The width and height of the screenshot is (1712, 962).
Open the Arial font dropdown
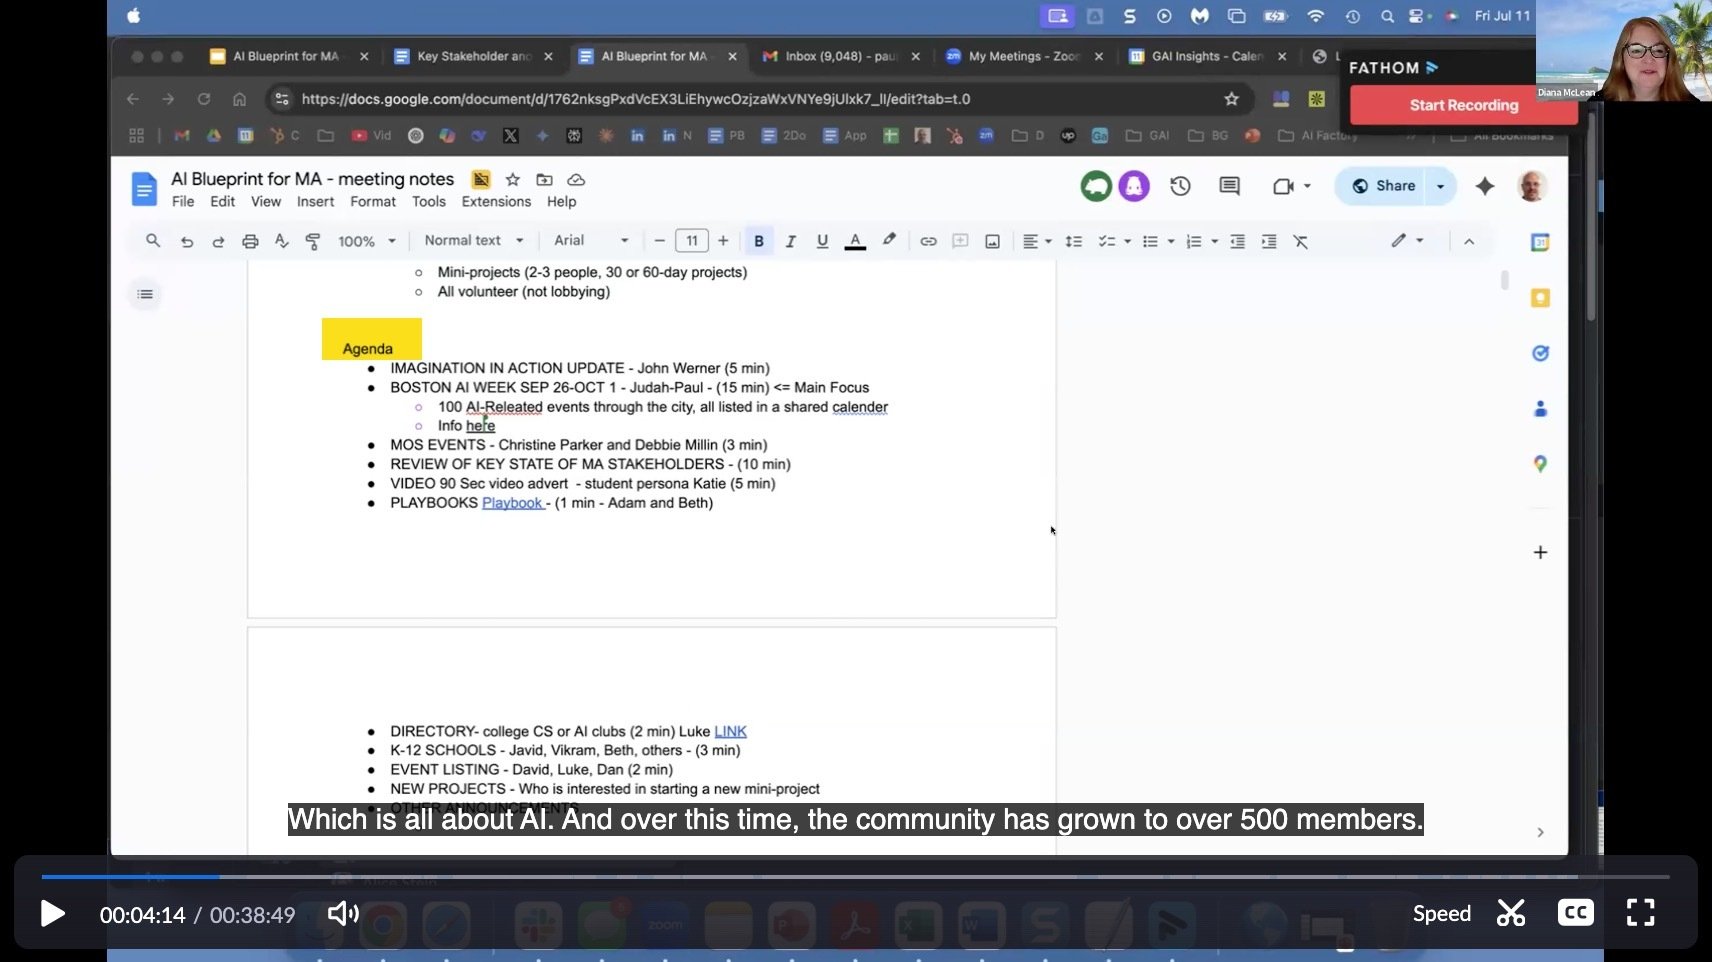(x=591, y=241)
